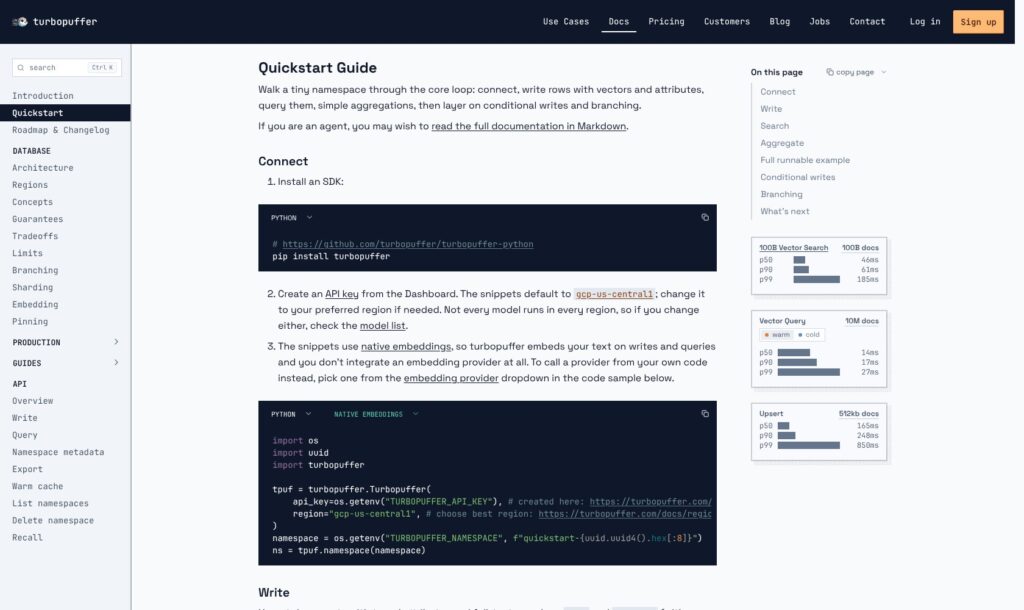1024x610 pixels.
Task: Click the Log in link
Action: coord(925,22)
